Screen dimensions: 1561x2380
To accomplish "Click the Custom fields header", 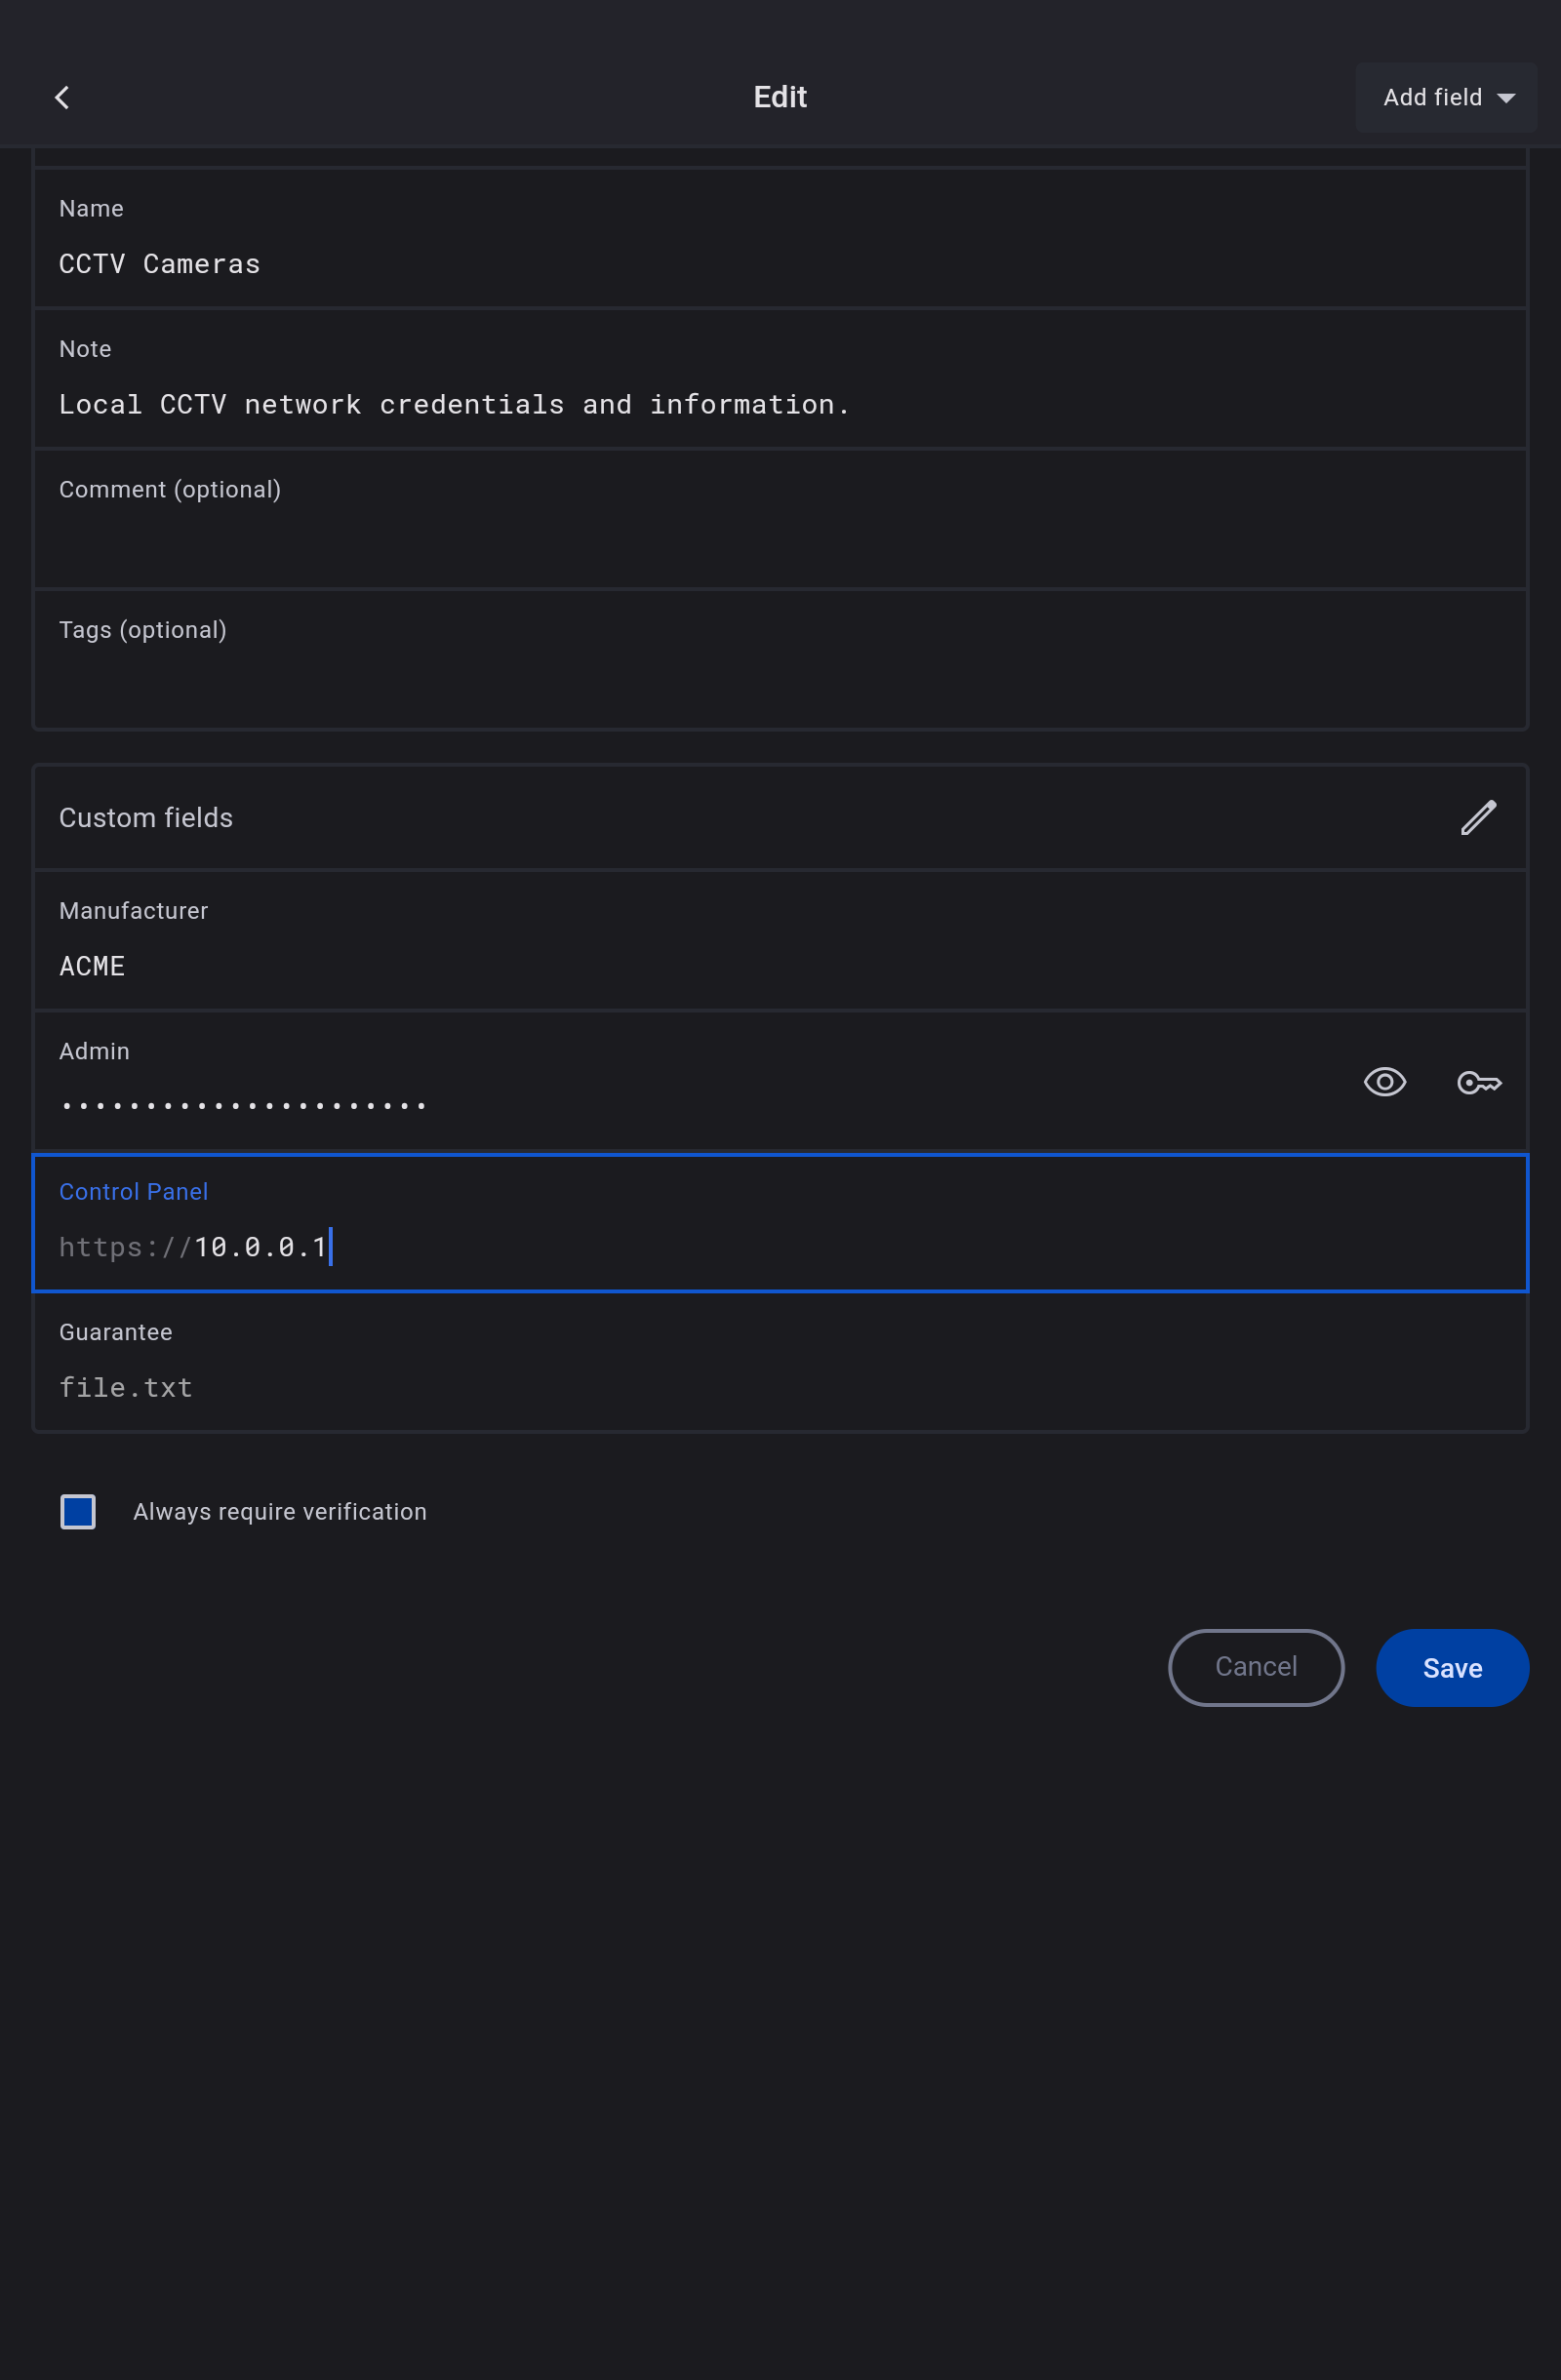I will 146,818.
